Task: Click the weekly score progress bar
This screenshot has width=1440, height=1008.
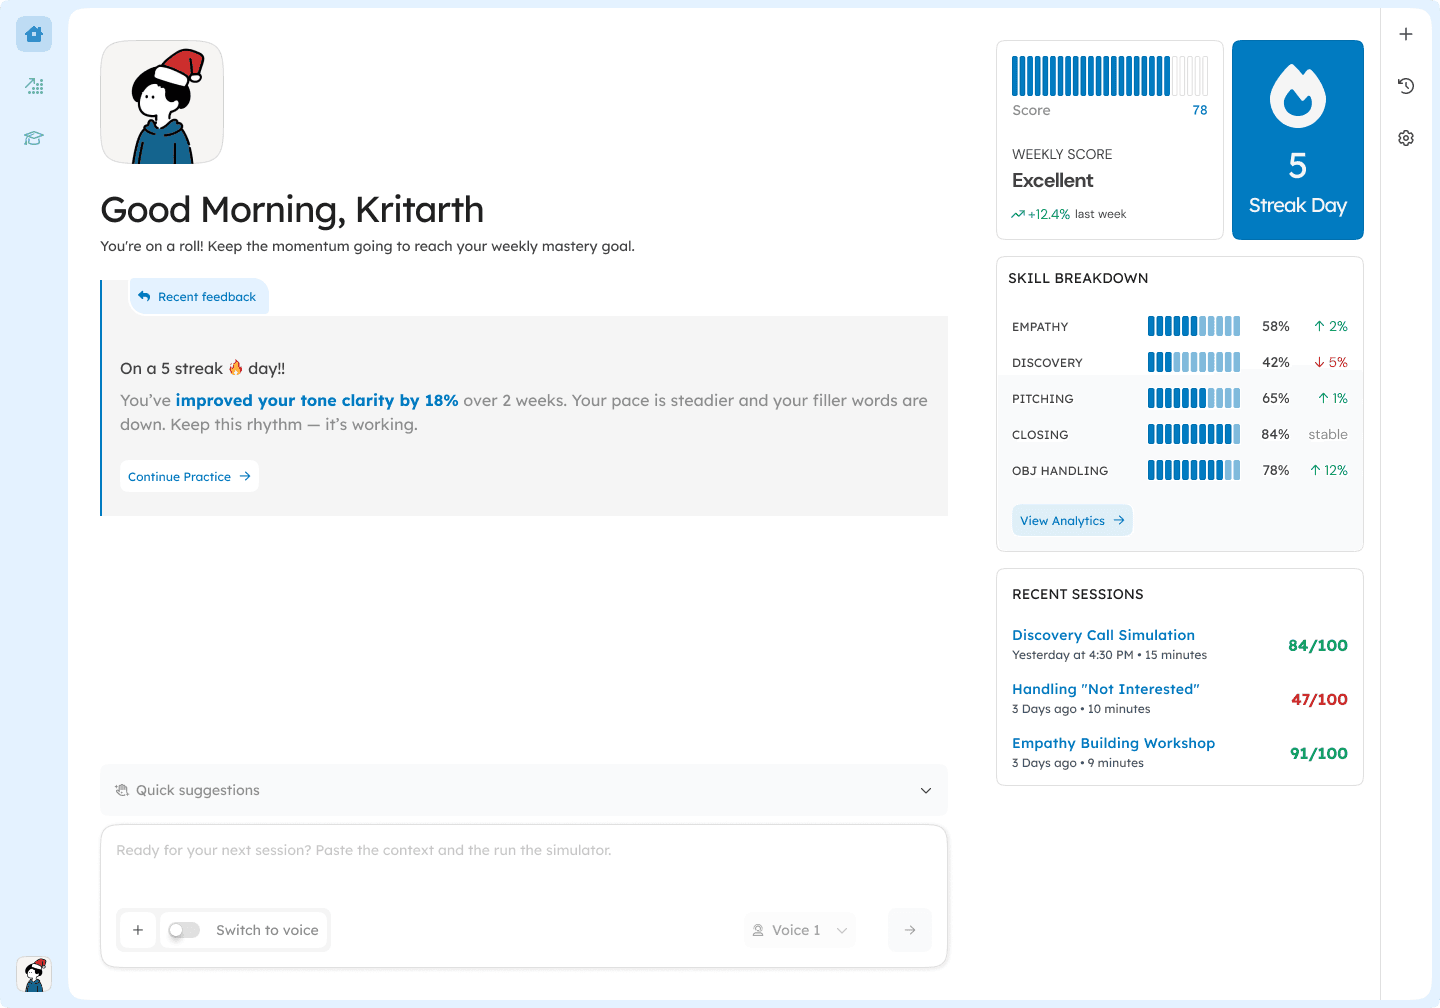Action: [1110, 76]
